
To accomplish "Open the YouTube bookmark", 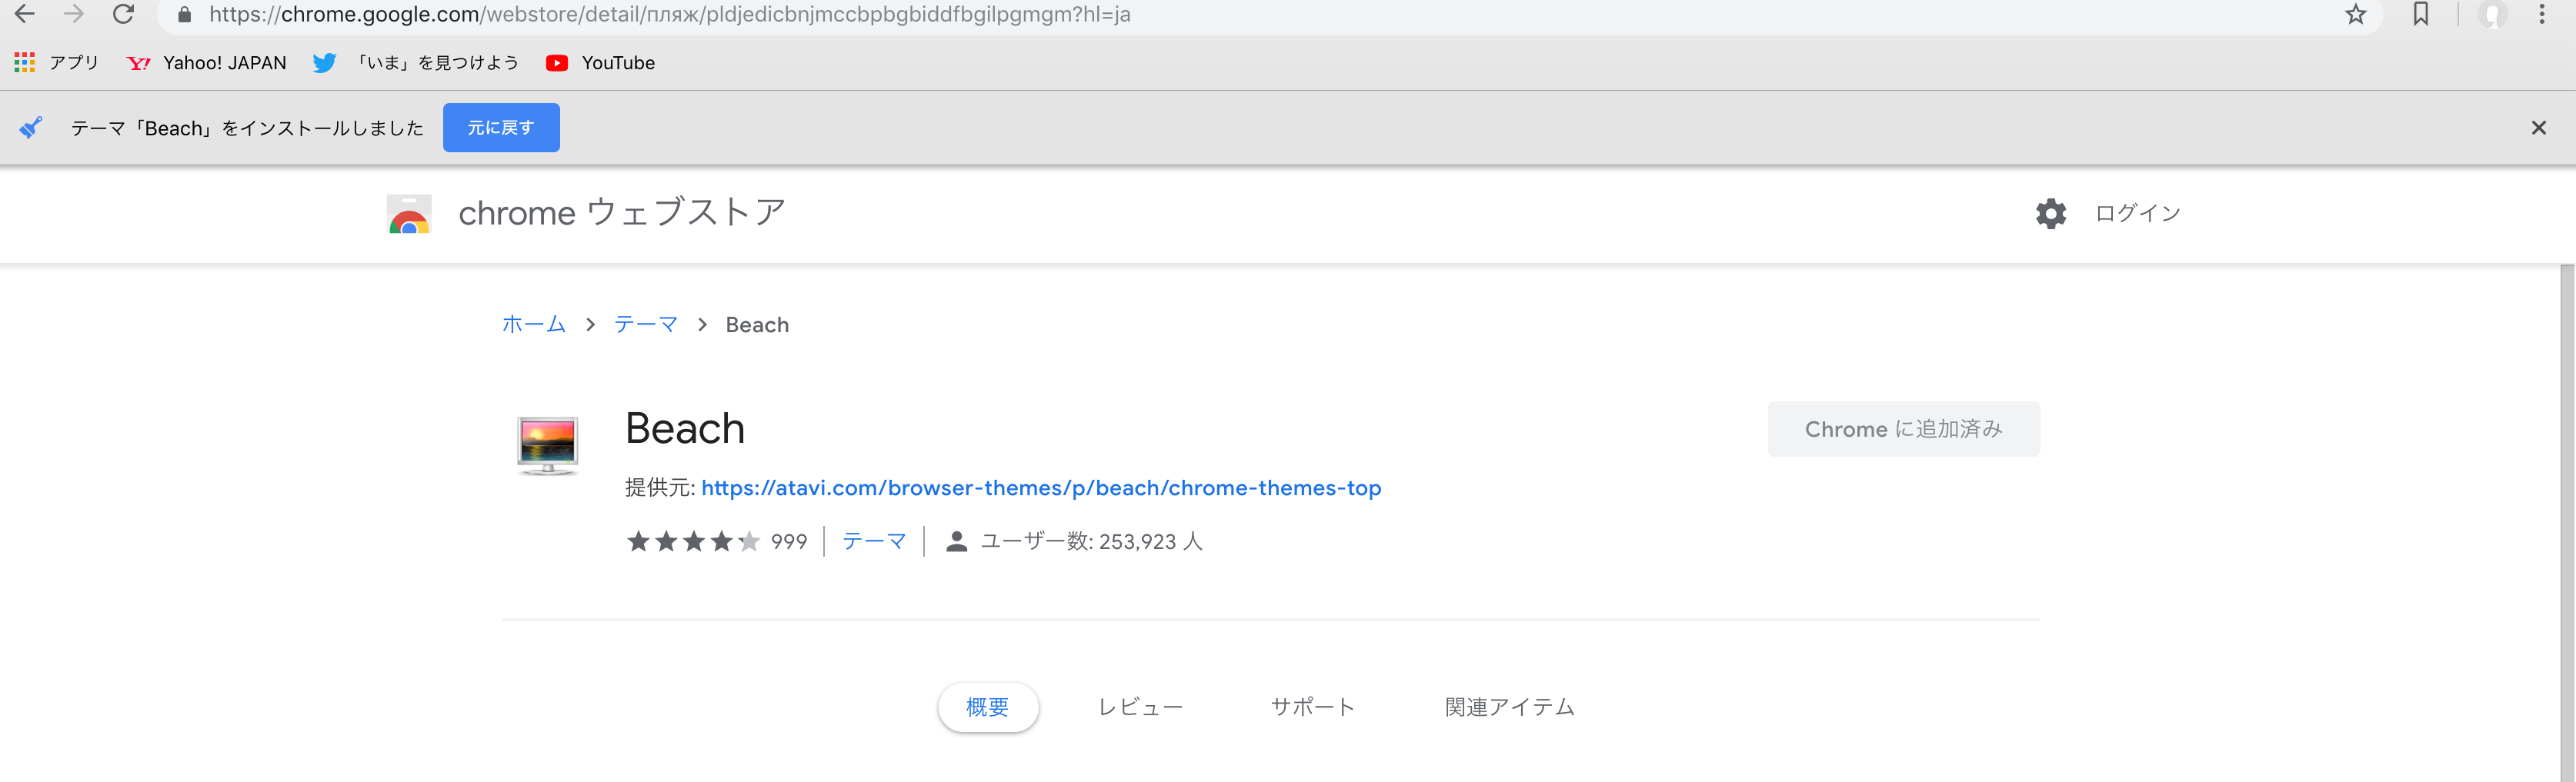I will pos(601,63).
